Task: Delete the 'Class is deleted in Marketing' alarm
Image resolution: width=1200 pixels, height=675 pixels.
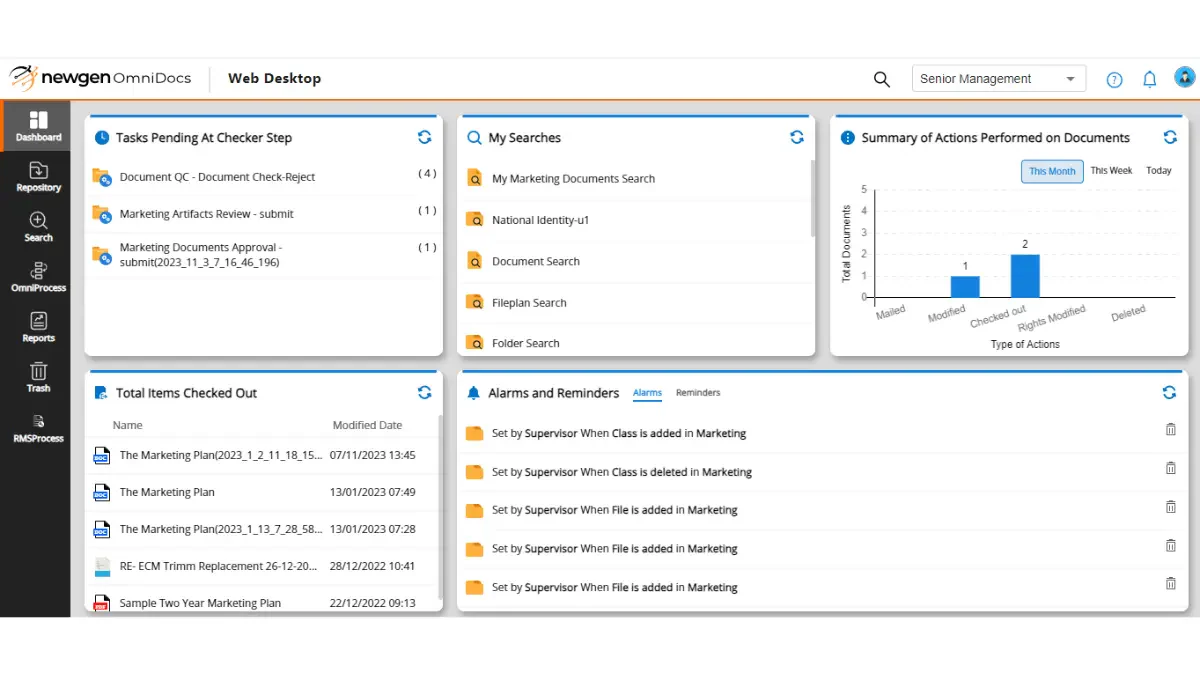Action: click(1170, 468)
